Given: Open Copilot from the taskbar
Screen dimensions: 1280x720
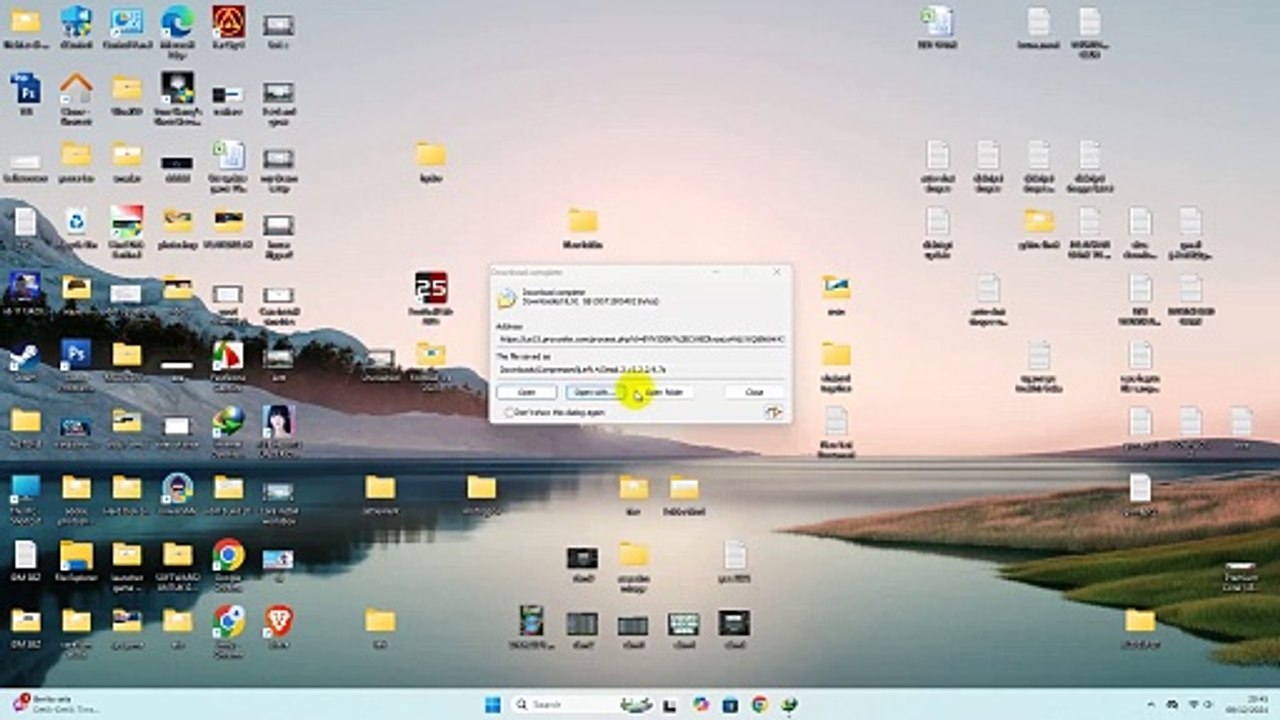Looking at the screenshot, I should 701,704.
